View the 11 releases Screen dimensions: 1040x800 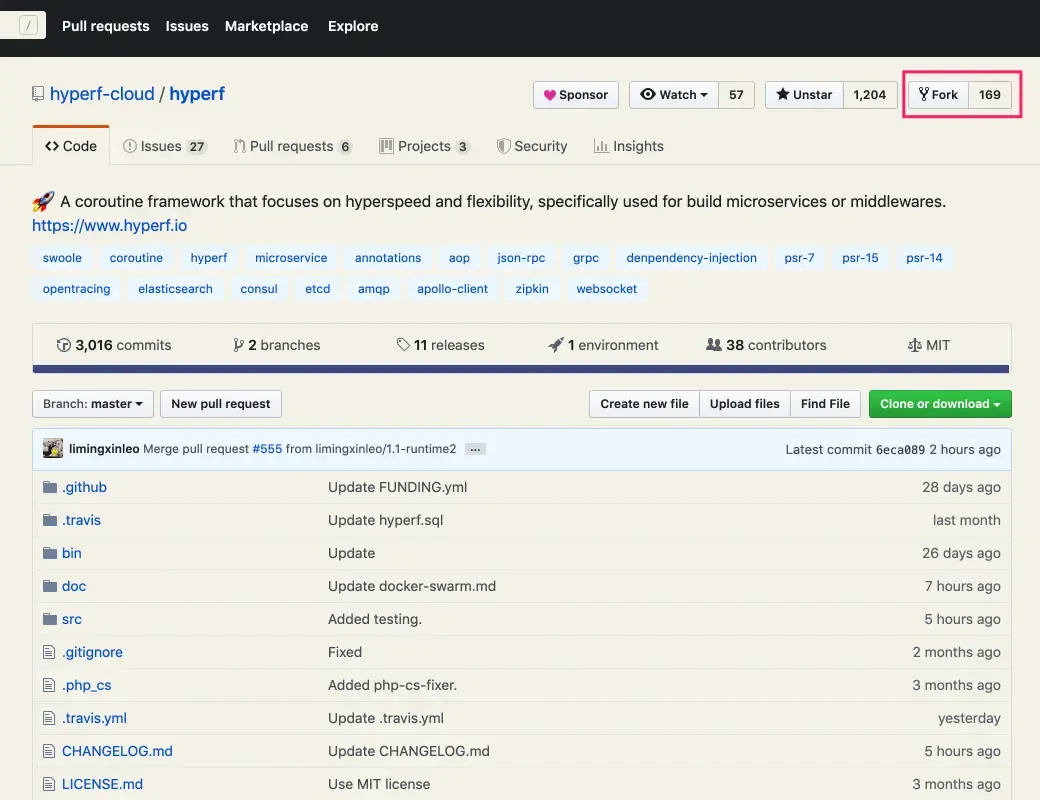coord(440,345)
